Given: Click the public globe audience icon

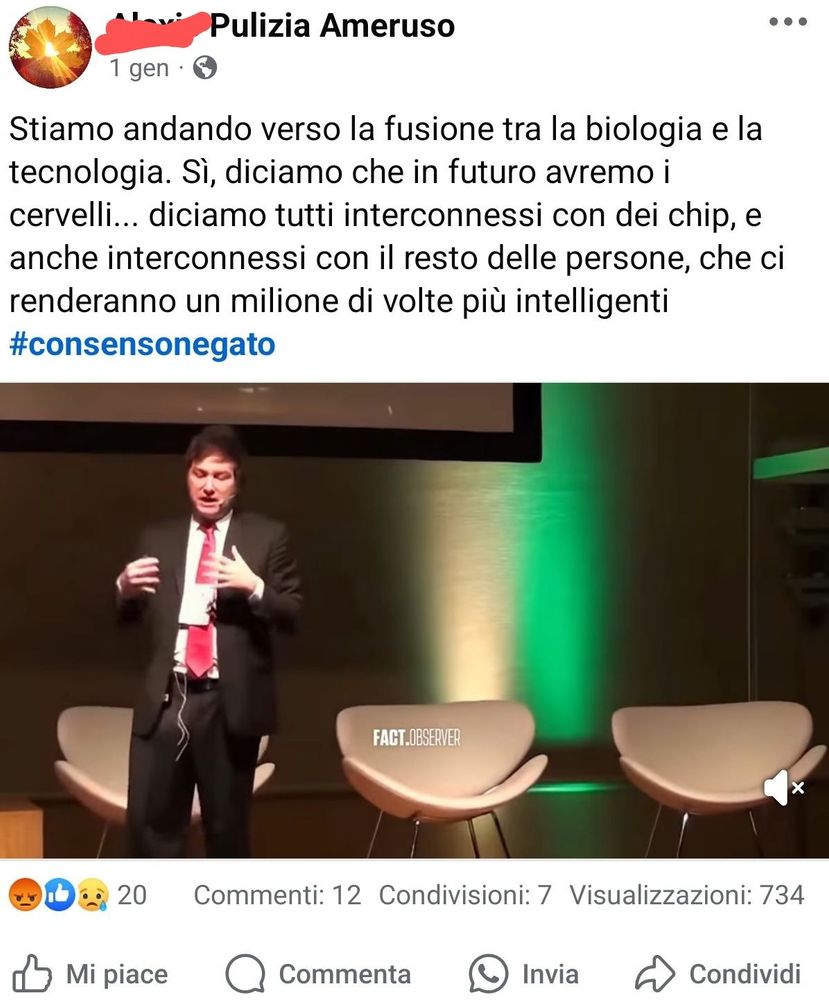Looking at the screenshot, I should (x=205, y=67).
